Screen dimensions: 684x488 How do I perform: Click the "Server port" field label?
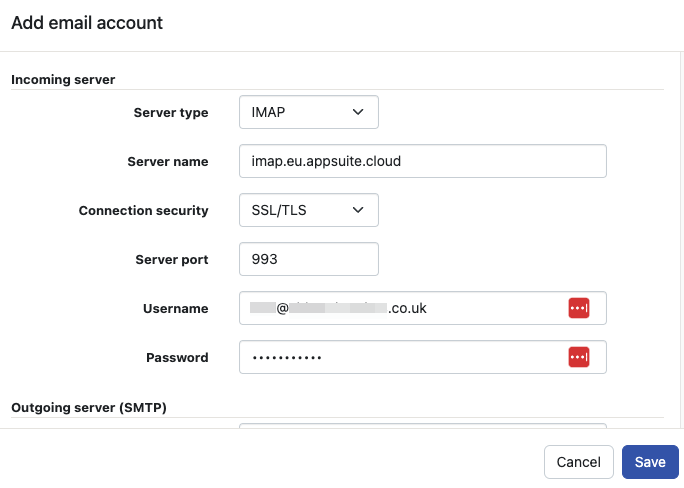click(x=172, y=260)
